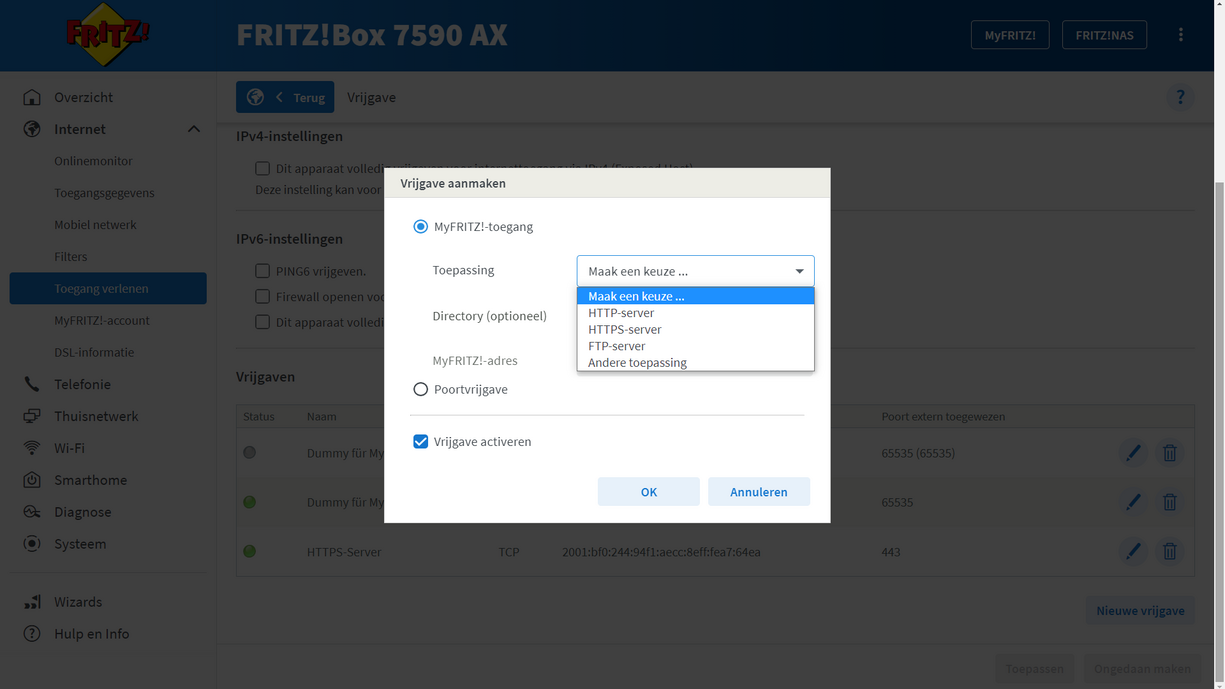Open MyFRITZ!-account submenu item
Screen dimensions: 1225x689
(x=102, y=320)
